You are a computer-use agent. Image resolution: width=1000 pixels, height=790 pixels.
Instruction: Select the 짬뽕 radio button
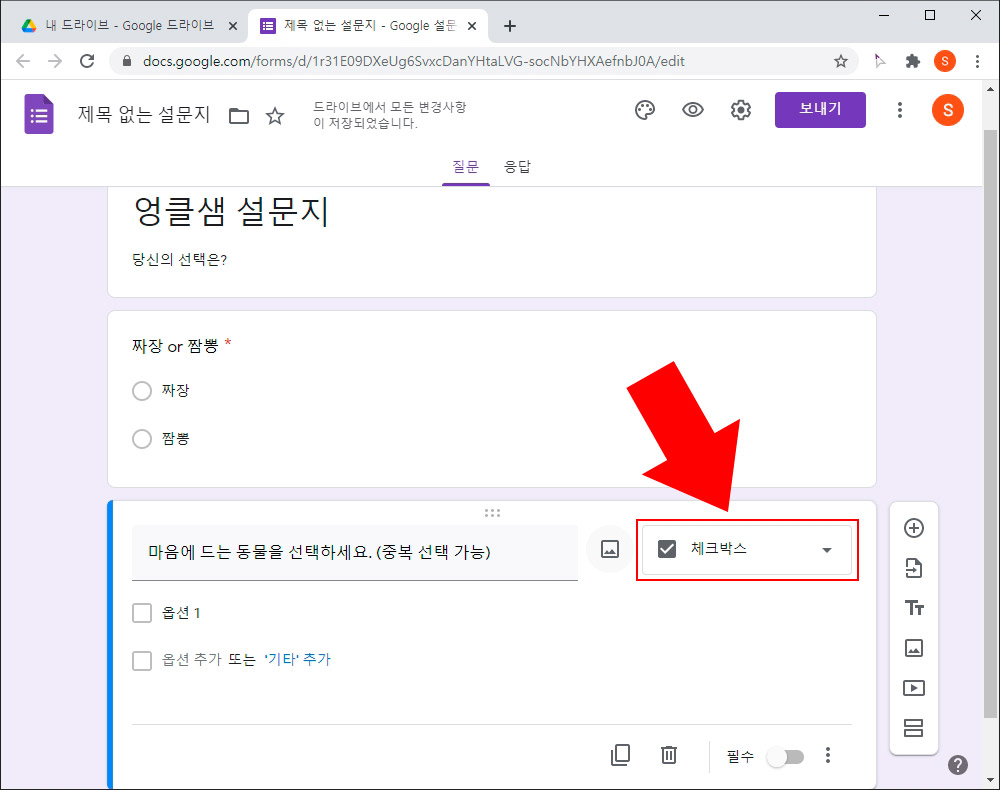(142, 438)
